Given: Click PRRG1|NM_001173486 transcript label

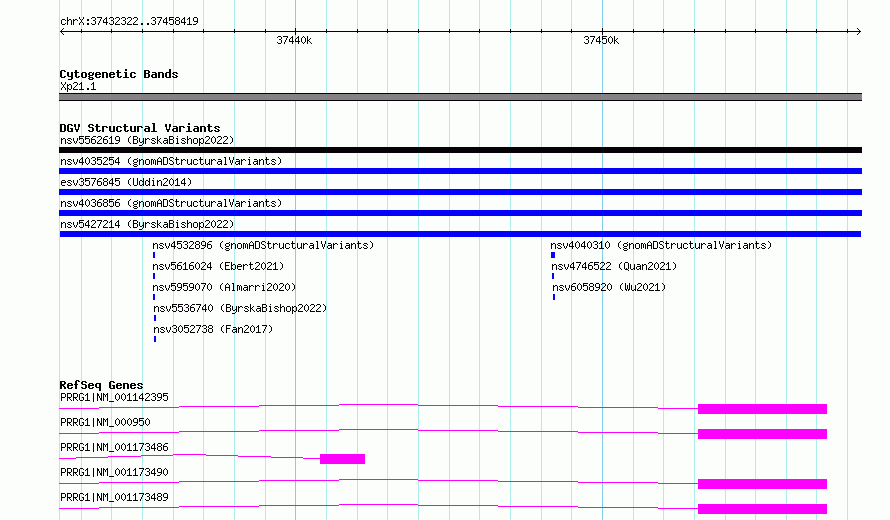Looking at the screenshot, I should (114, 447).
